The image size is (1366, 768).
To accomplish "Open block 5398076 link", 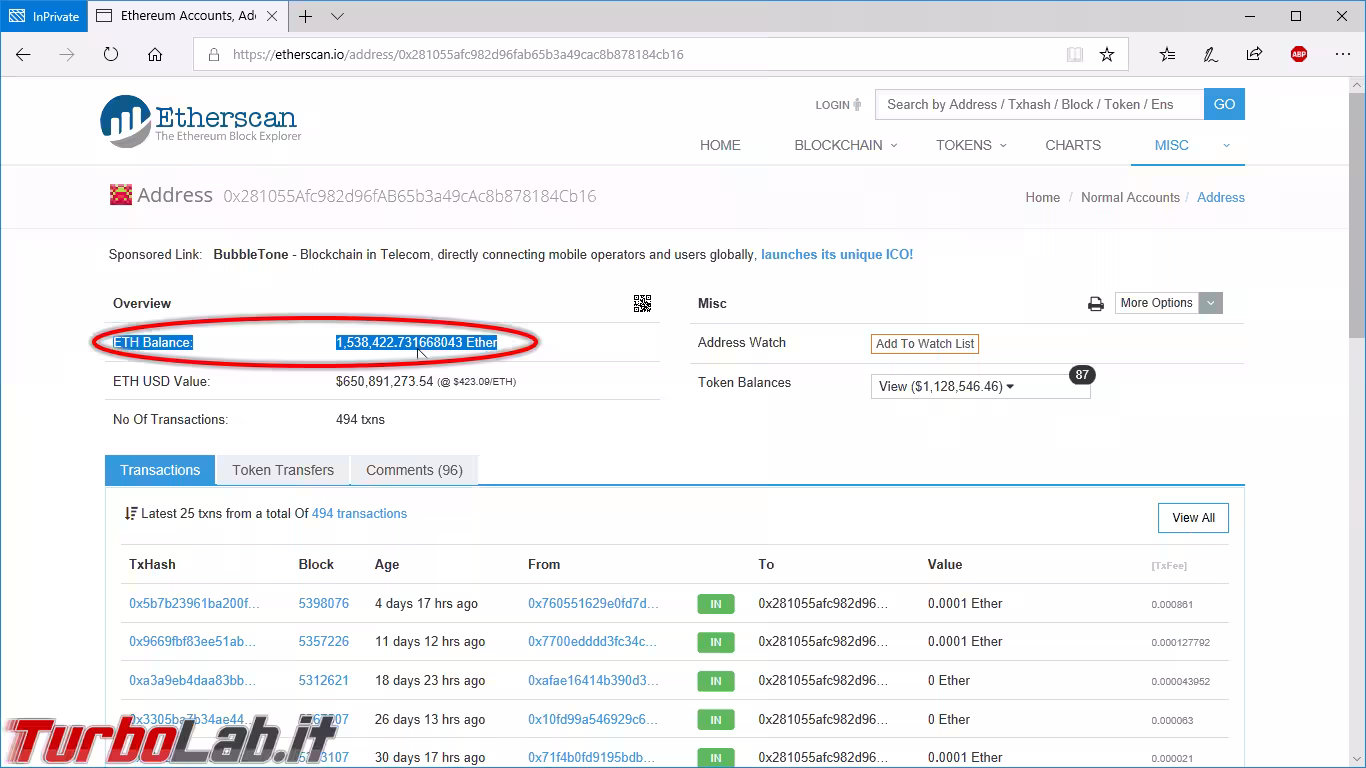I will pyautogui.click(x=323, y=604).
